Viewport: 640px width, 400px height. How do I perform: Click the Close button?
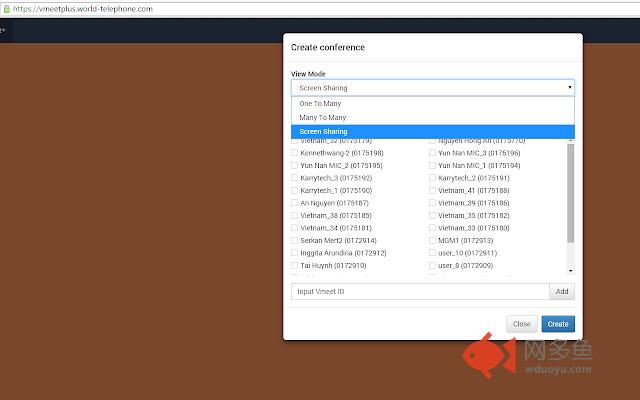tap(522, 324)
